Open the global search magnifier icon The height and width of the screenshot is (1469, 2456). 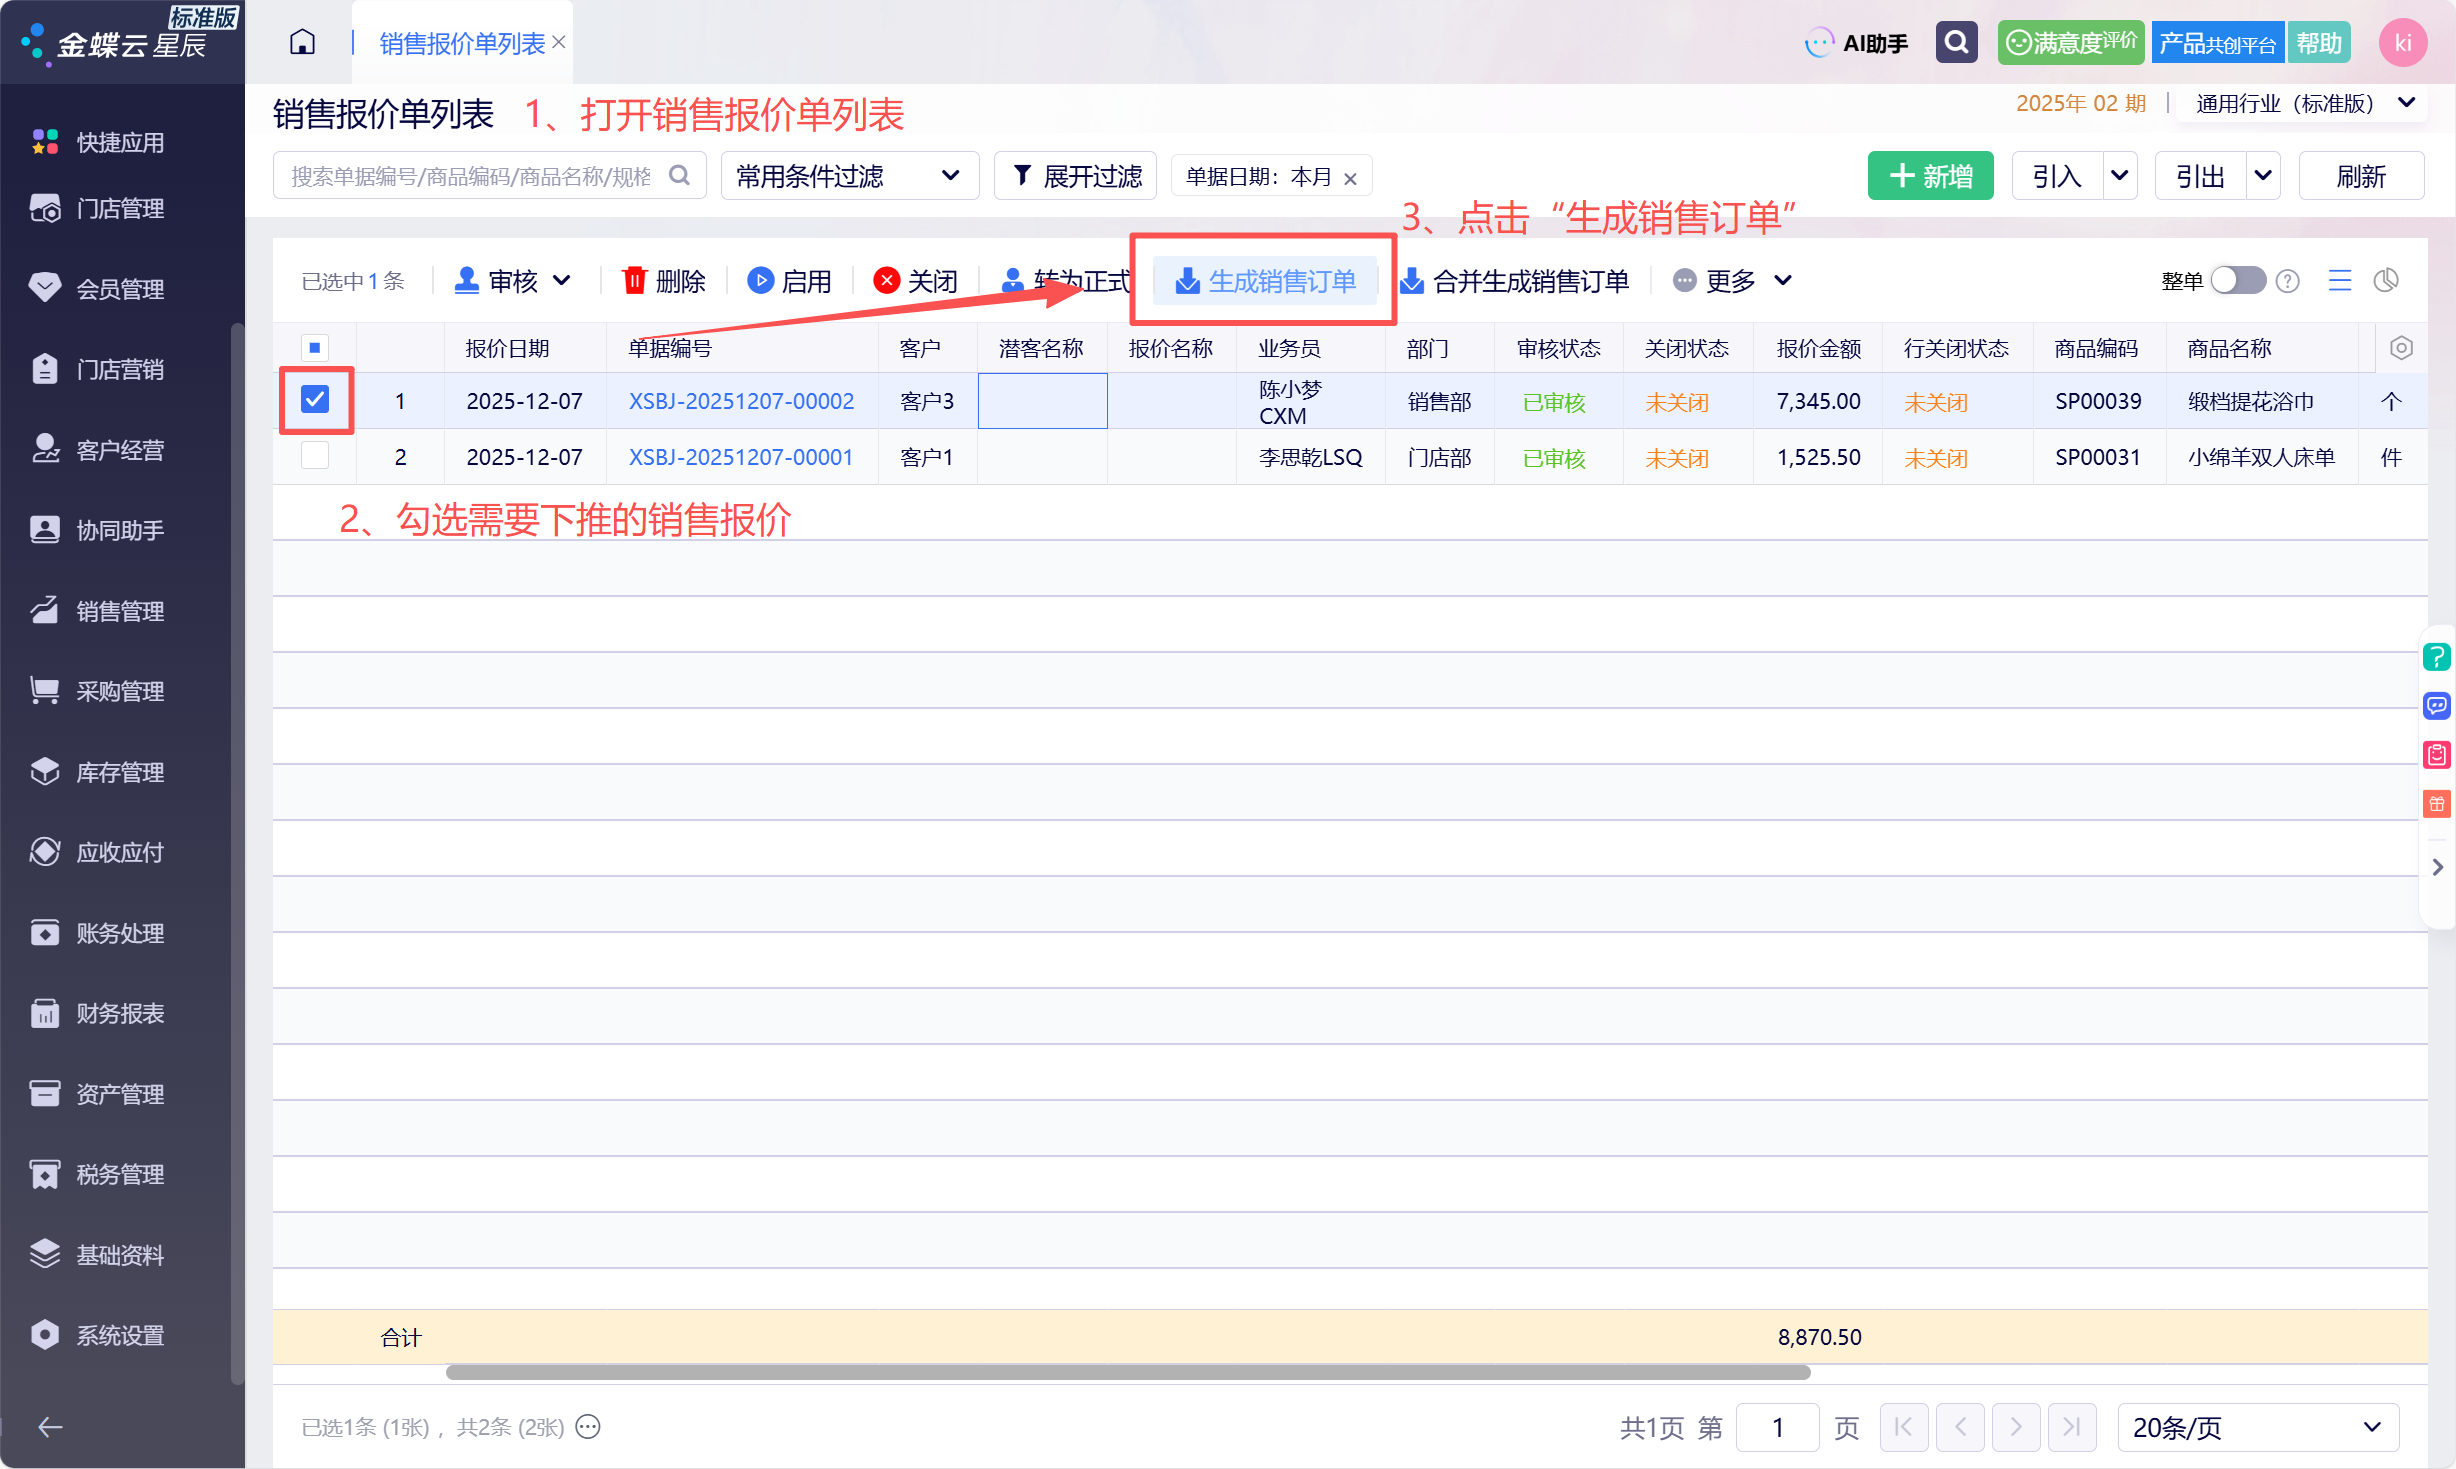point(1956,42)
